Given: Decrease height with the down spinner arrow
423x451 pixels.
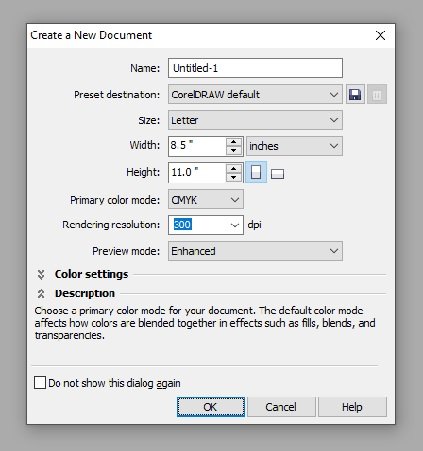Looking at the screenshot, I should click(x=234, y=177).
